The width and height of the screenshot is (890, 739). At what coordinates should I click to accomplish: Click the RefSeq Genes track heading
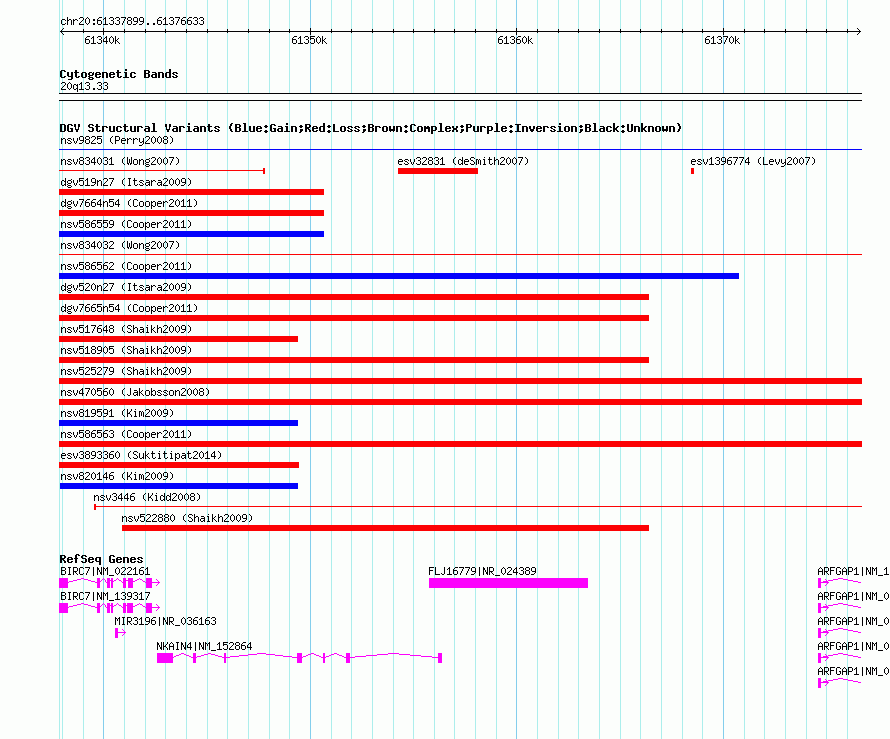[101, 559]
